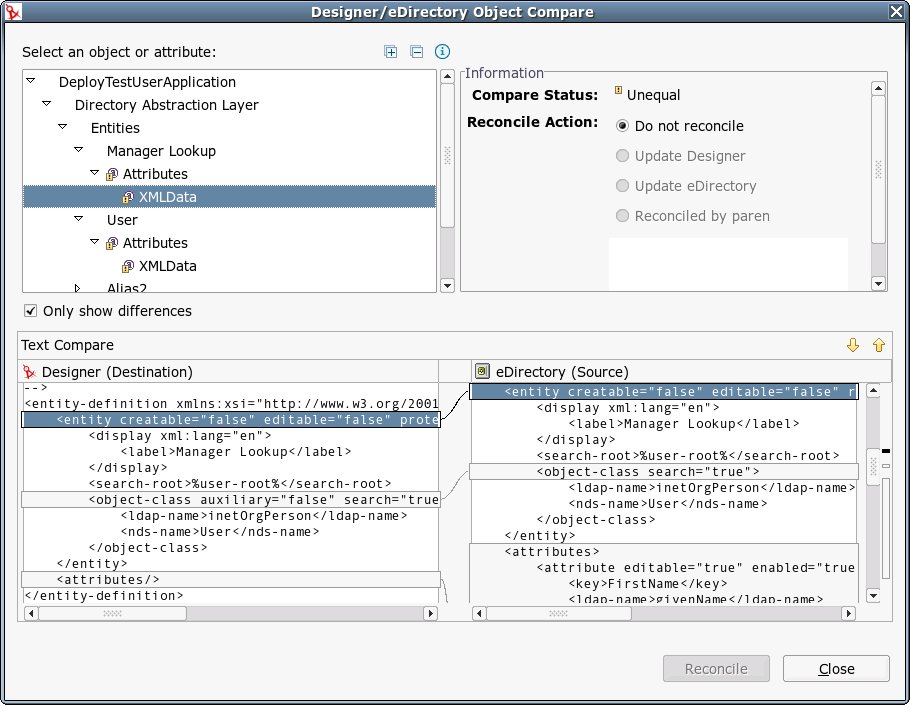Image resolution: width=910 pixels, height=705 pixels.
Task: Click object-class search line in eDirectory pane
Action: click(x=663, y=472)
